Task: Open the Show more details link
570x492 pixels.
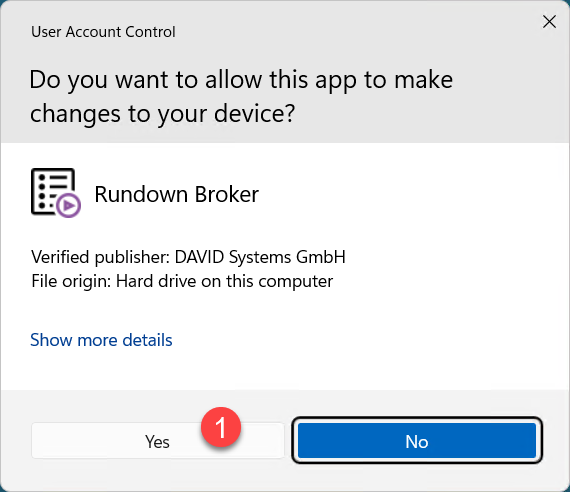Action: point(101,340)
